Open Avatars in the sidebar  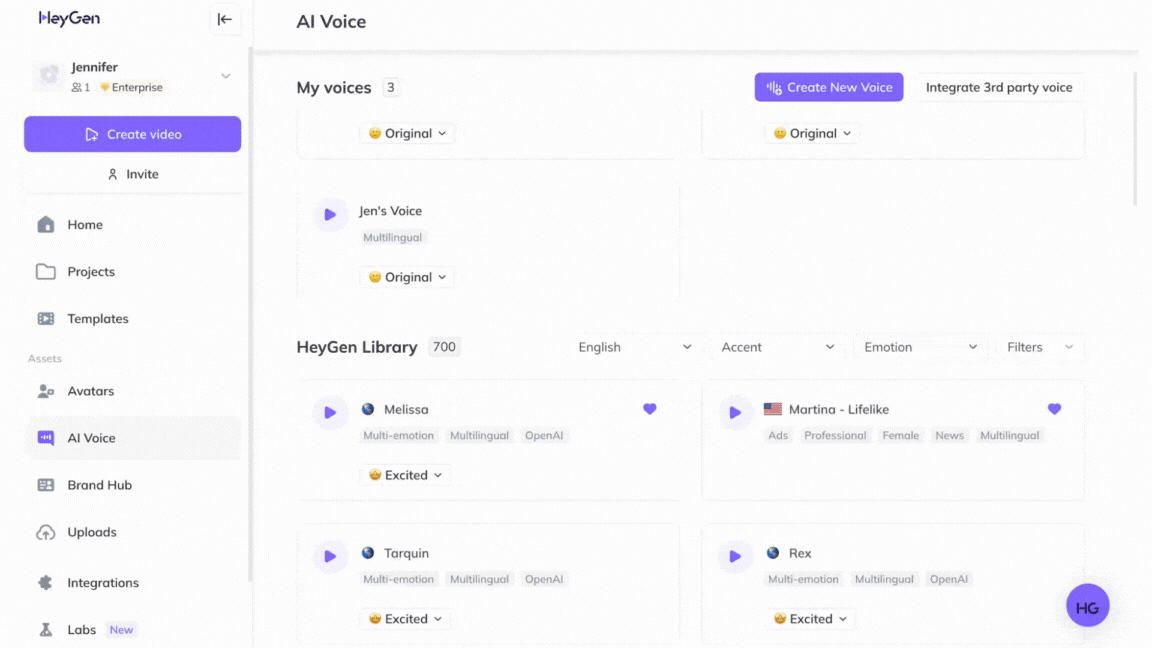click(132, 391)
